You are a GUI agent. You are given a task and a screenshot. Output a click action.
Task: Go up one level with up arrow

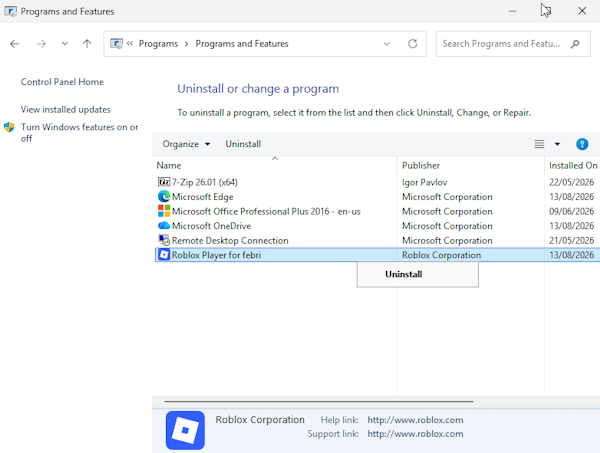point(87,44)
